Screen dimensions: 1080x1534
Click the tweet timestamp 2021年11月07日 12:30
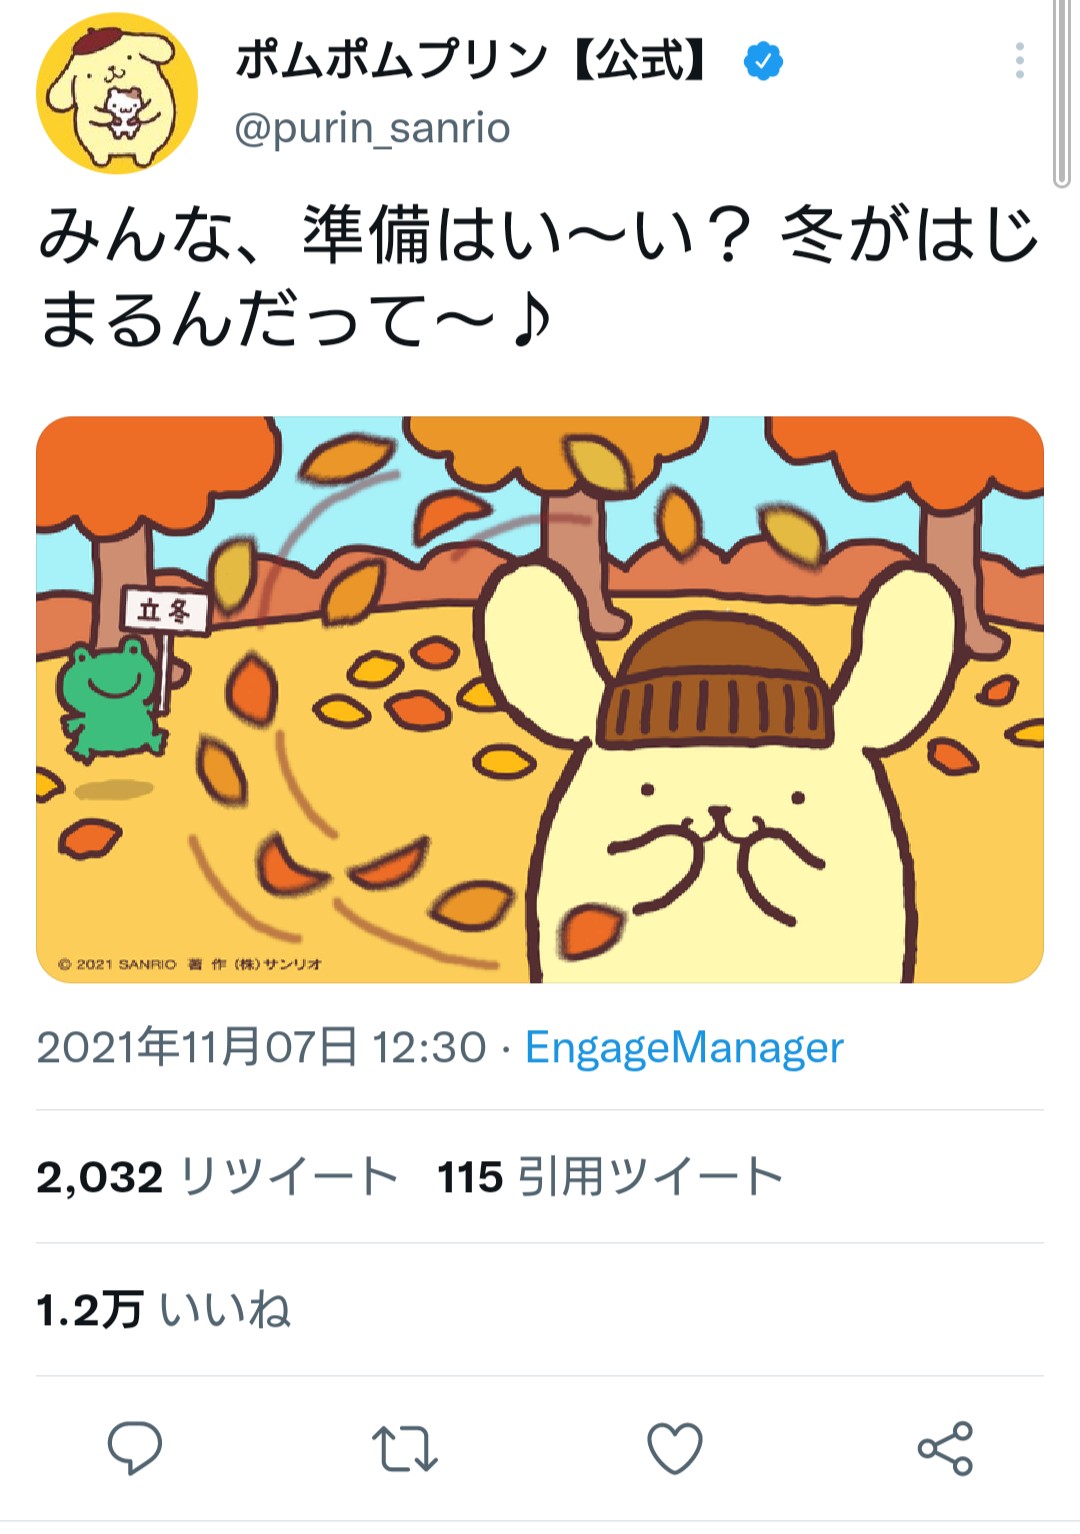pyautogui.click(x=261, y=1047)
